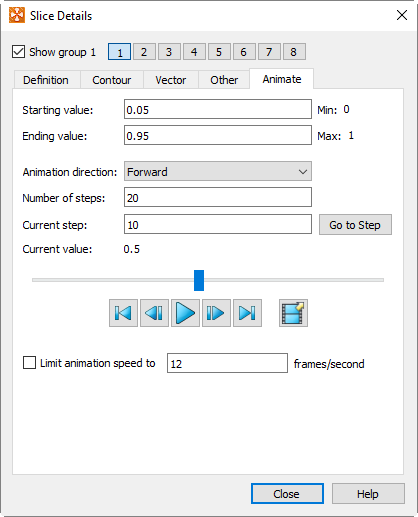Switch to the Definition tab
The width and height of the screenshot is (418, 517).
pyautogui.click(x=46, y=80)
